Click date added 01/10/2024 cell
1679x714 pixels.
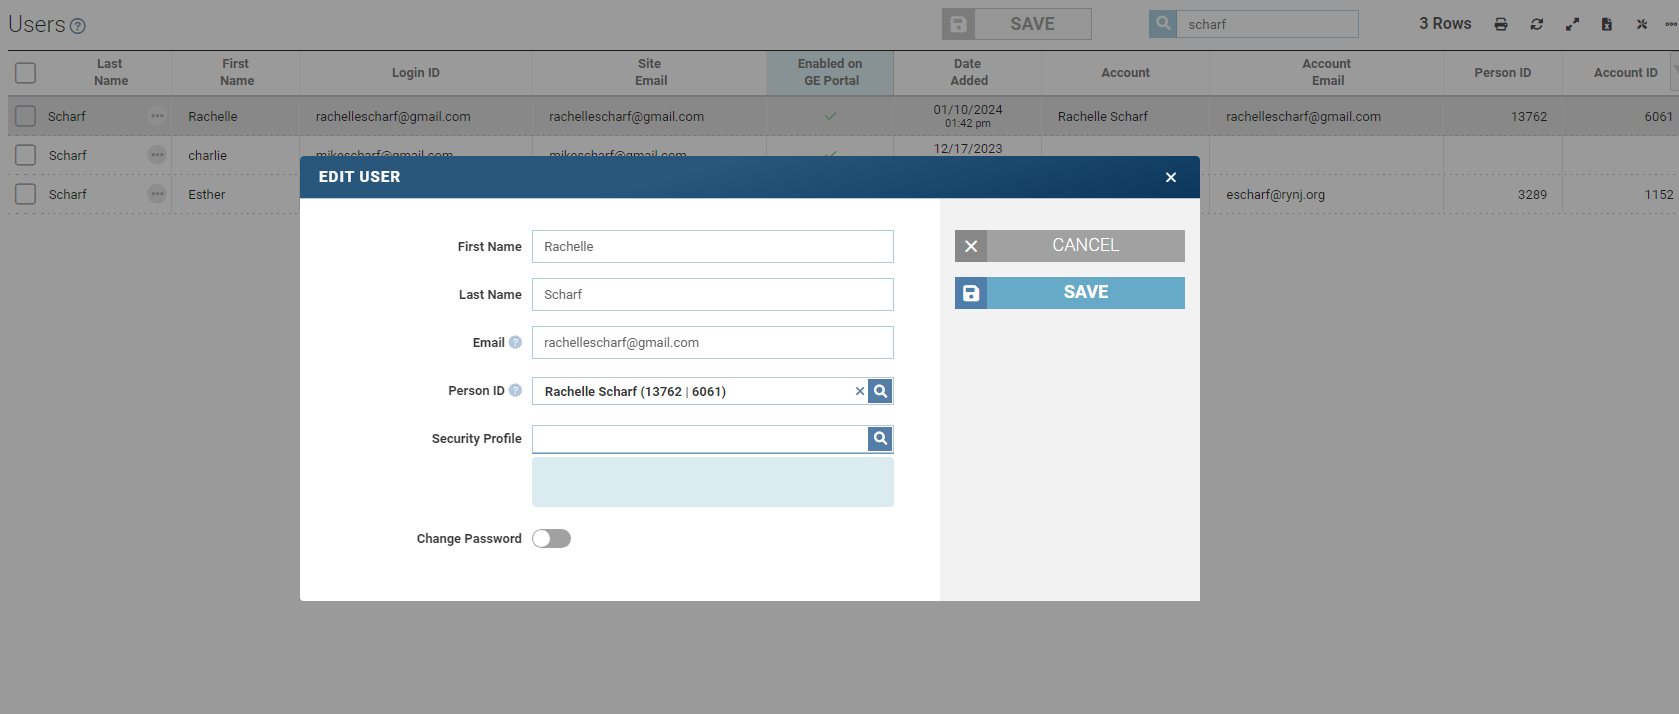(968, 116)
